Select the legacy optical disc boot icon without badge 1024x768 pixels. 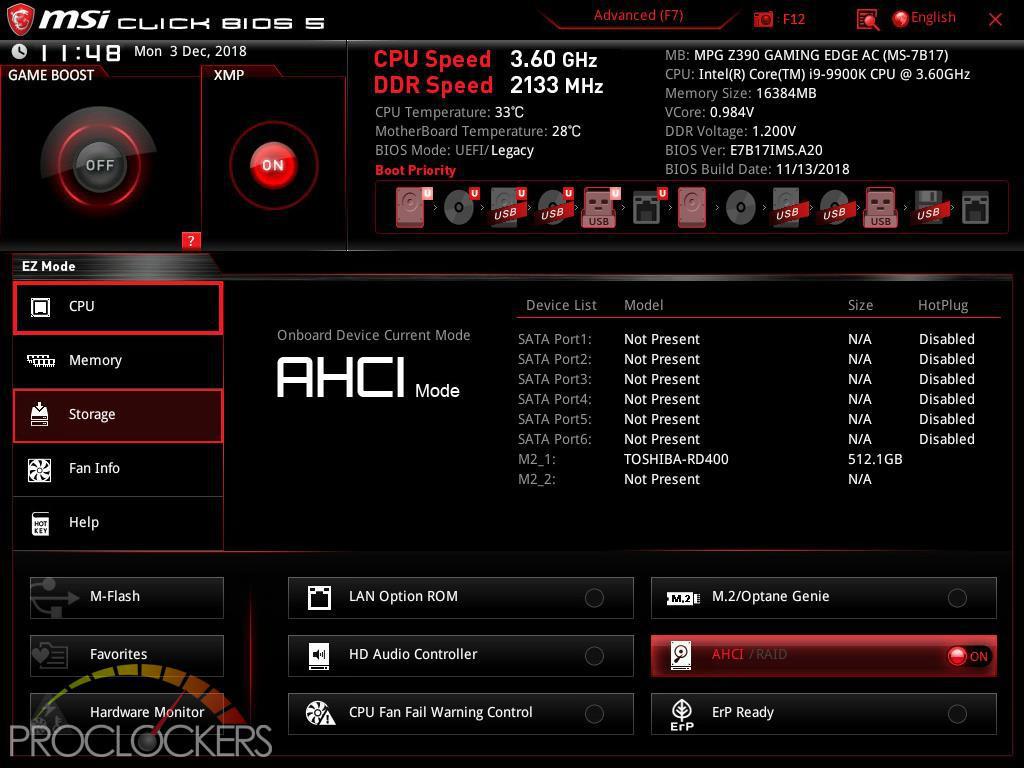pos(741,208)
